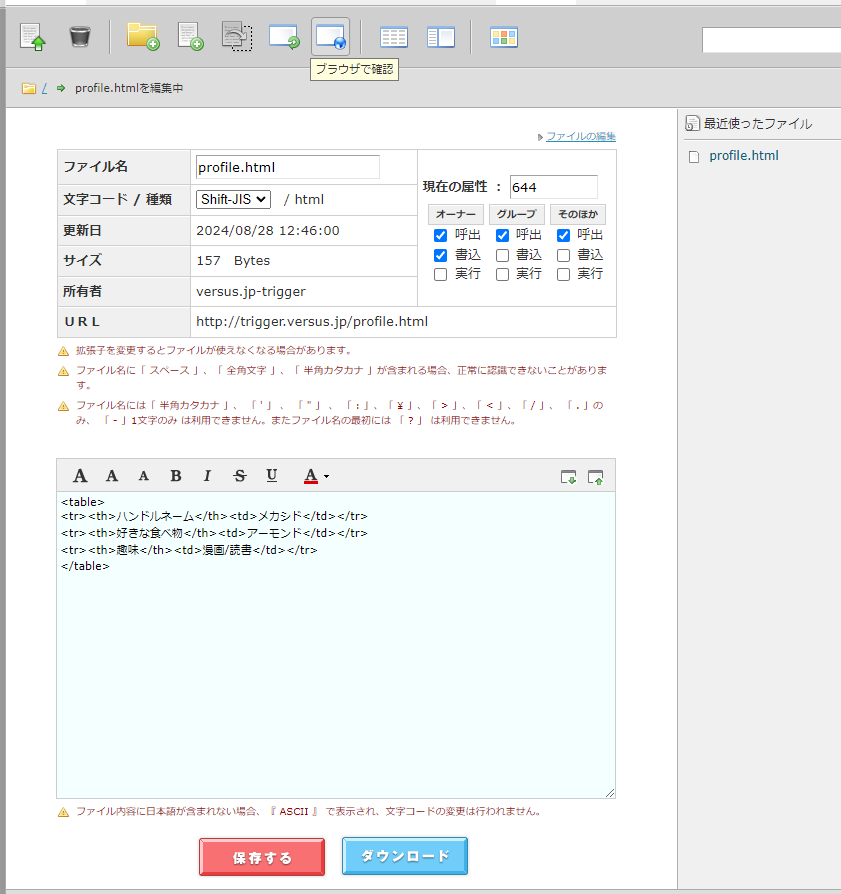Toggle owner 実行 execute checkbox
The width and height of the screenshot is (841, 894).
click(440, 274)
